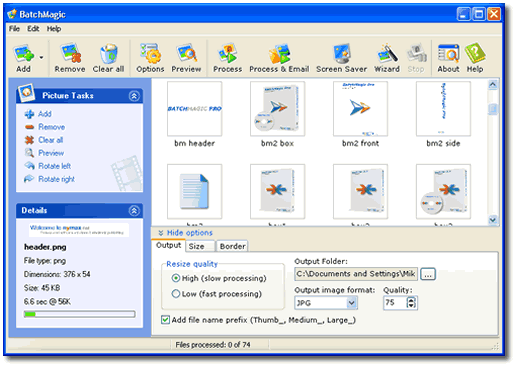Switch to the Output tab
This screenshot has width=514, height=367.
pyautogui.click(x=168, y=245)
